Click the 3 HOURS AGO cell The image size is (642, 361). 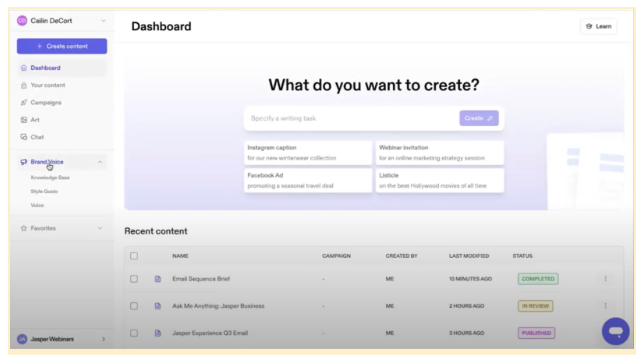coord(466,333)
